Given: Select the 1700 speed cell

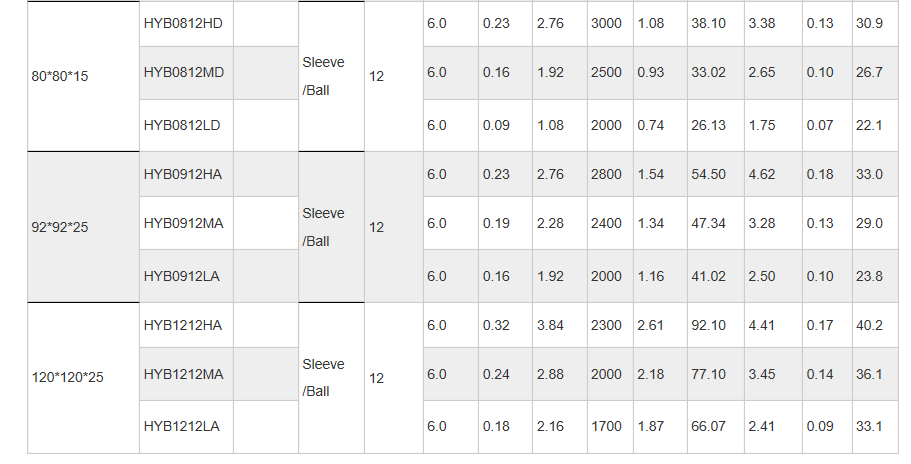Looking at the screenshot, I should [606, 426].
